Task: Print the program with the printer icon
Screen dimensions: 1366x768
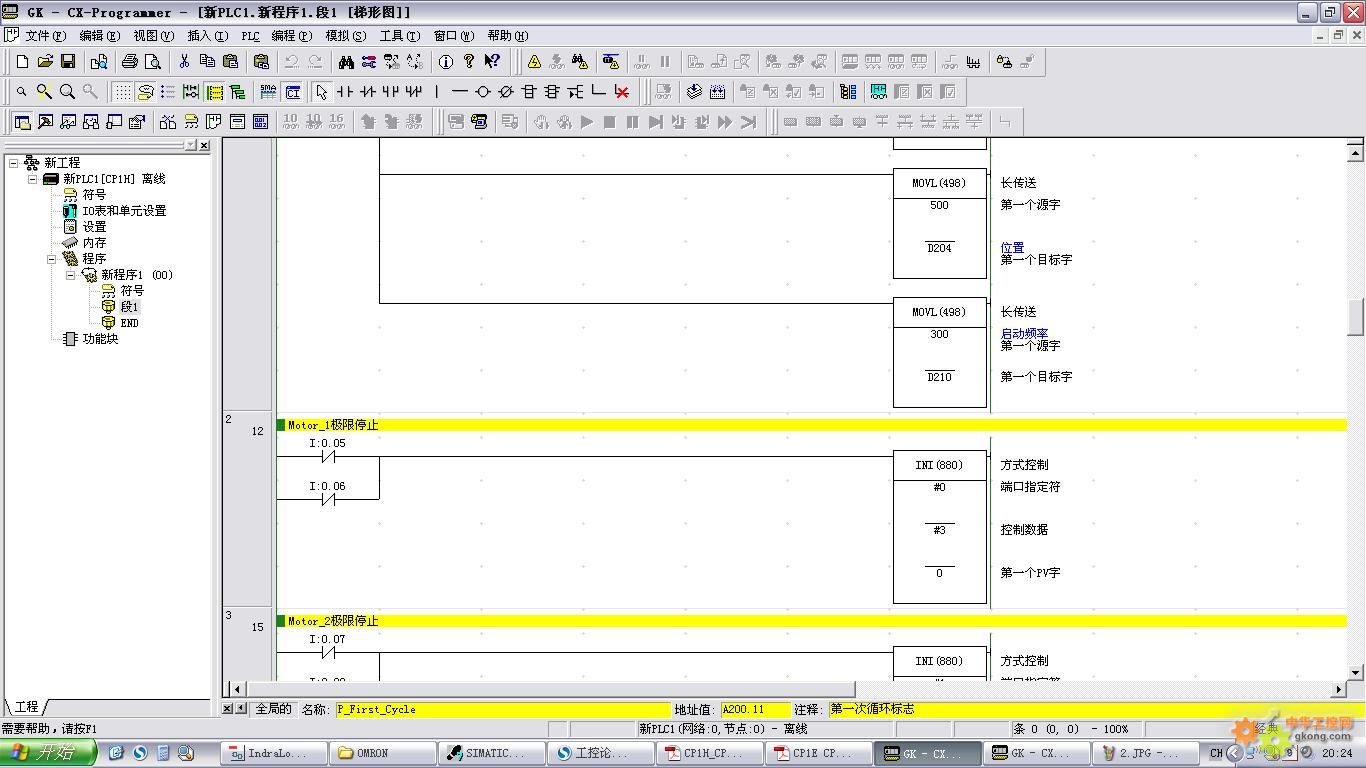Action: click(x=130, y=62)
